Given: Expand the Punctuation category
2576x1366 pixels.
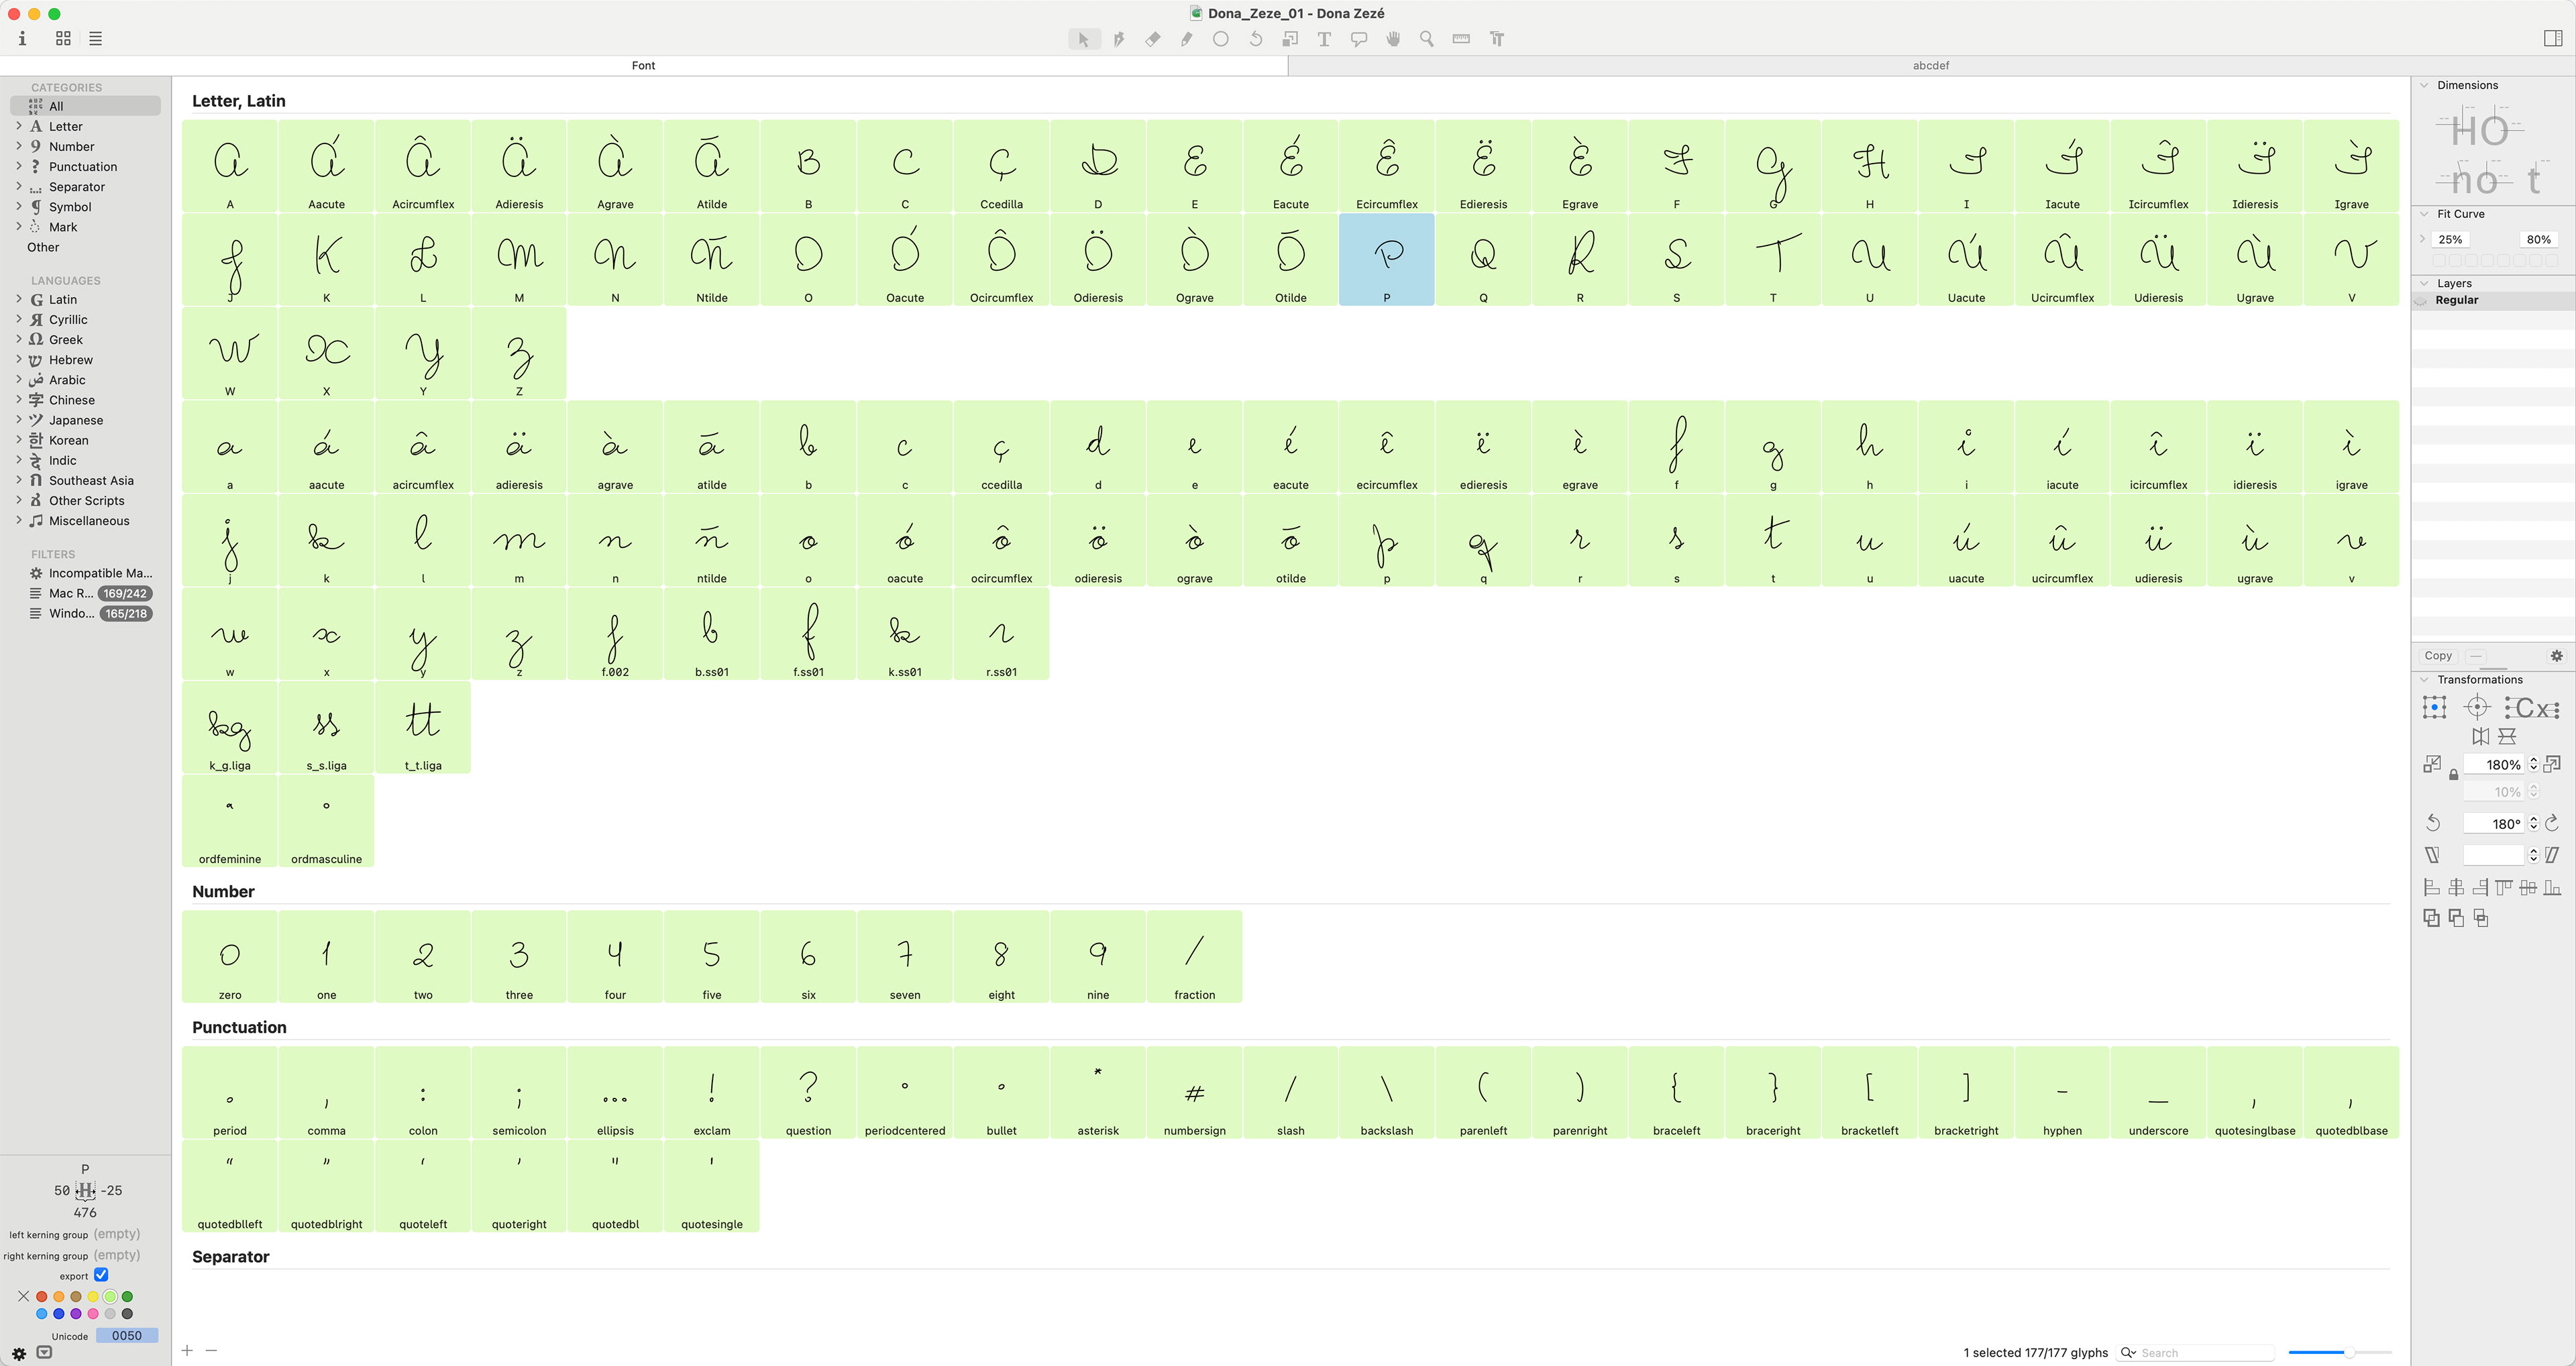Looking at the screenshot, I should 19,166.
